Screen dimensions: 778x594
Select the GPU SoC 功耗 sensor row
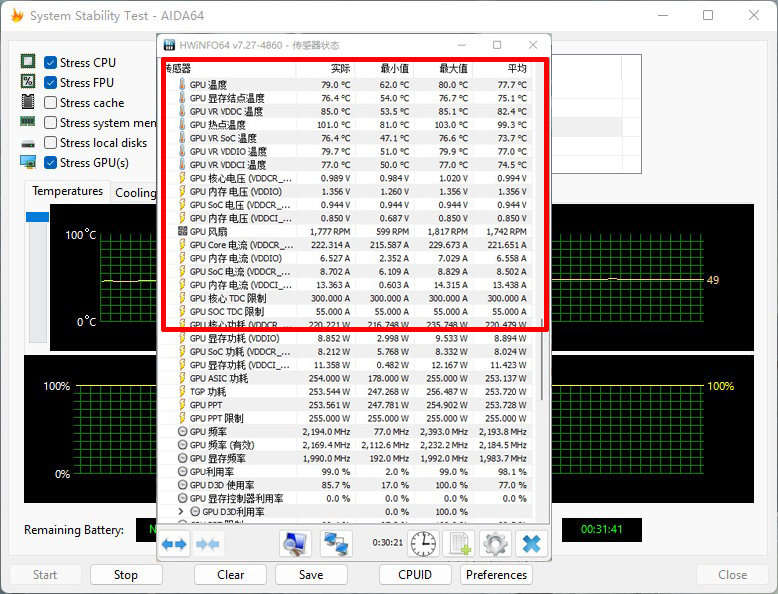click(345, 351)
